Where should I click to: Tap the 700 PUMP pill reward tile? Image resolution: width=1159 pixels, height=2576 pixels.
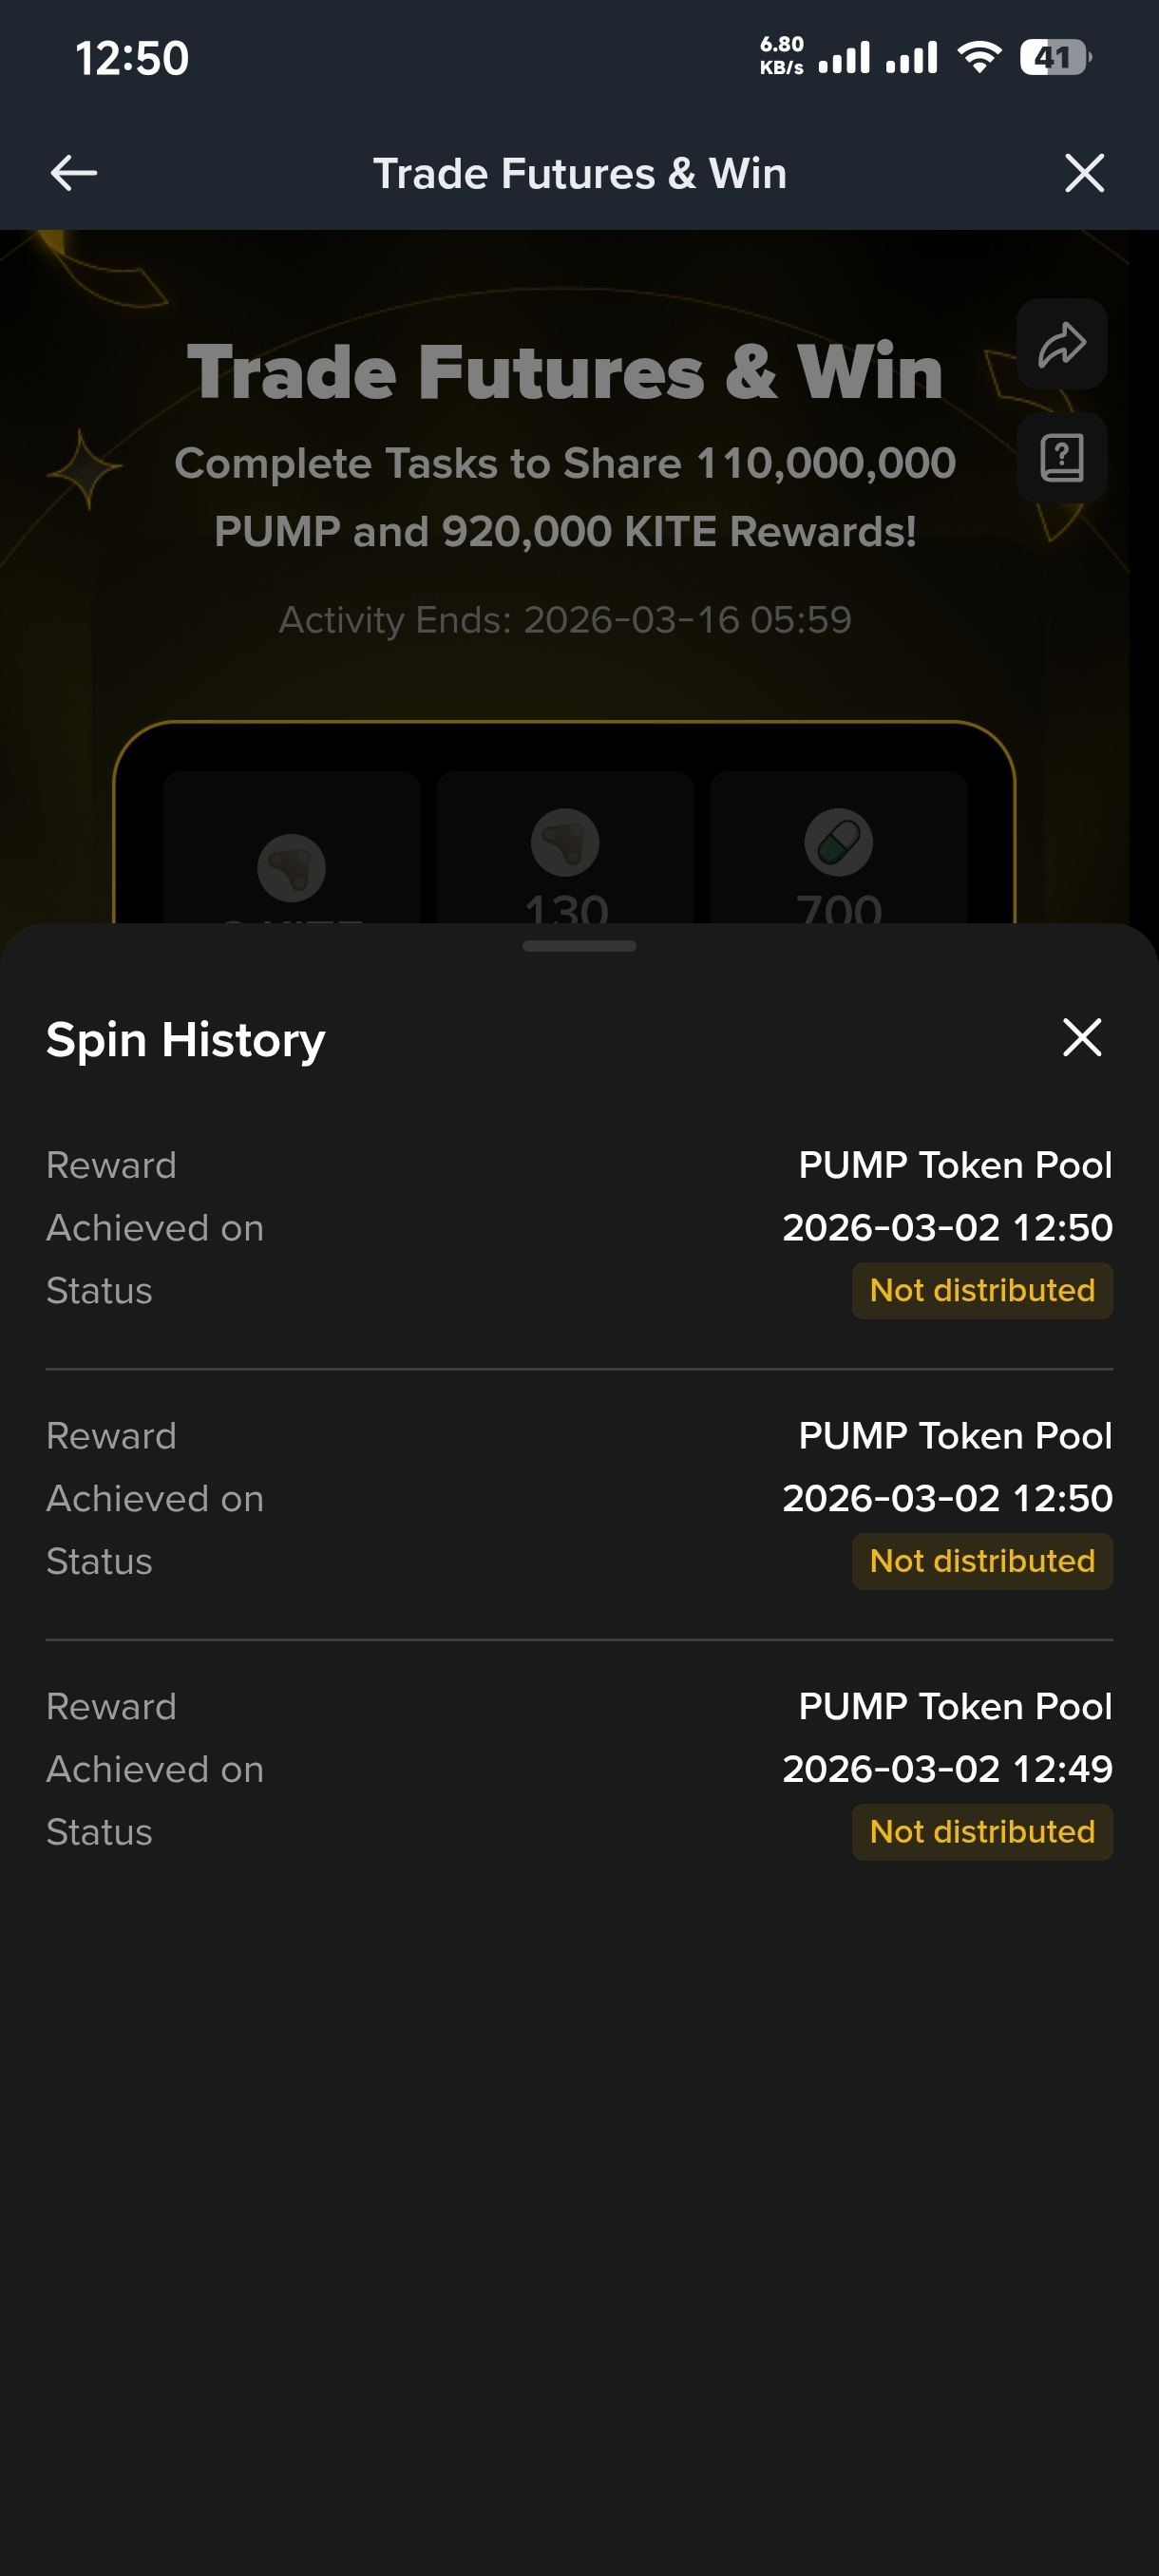click(x=838, y=848)
